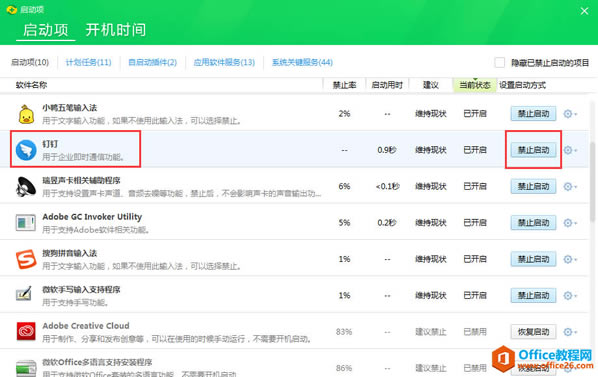This screenshot has height=377, width=598.
Task: Disable startup for 小鸭五笔输入法
Action: (533, 114)
